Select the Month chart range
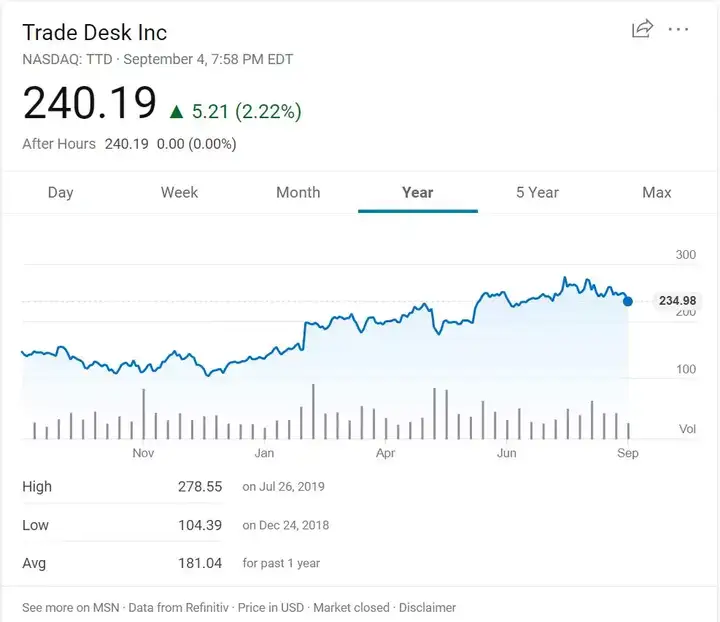 [x=298, y=192]
